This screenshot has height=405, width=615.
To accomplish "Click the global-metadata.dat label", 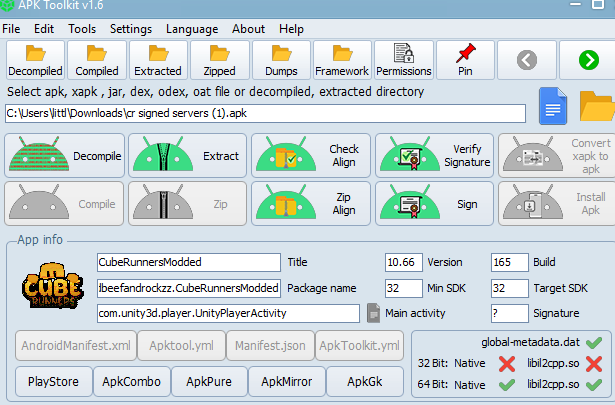I will click(x=530, y=342).
